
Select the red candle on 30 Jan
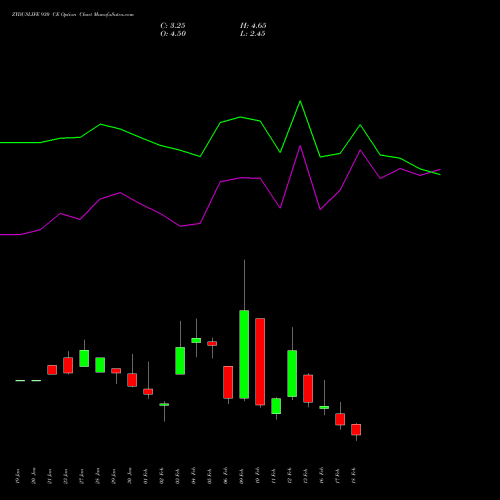pyautogui.click(x=132, y=380)
